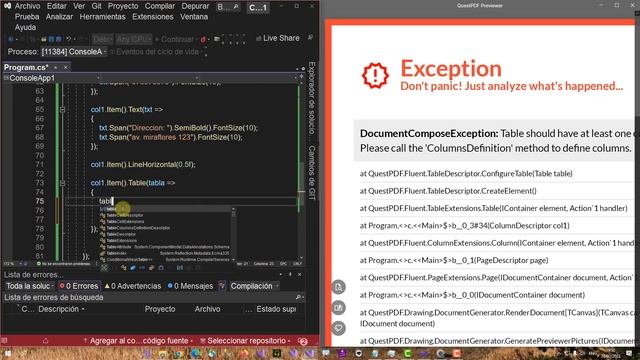Sort by the Proyecto column header
The width and height of the screenshot is (640, 360).
[160, 309]
